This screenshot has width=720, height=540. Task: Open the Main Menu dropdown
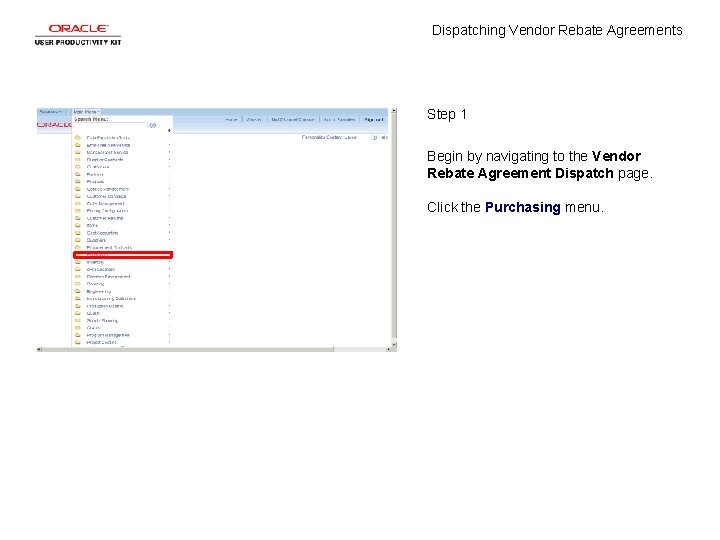(x=86, y=112)
